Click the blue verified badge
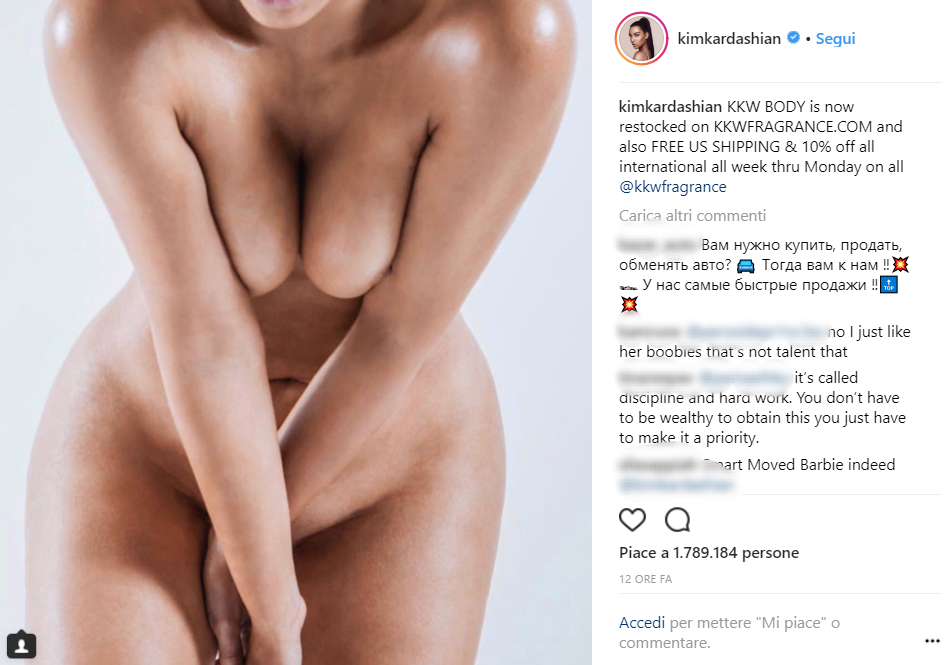Image resolution: width=944 pixels, height=665 pixels. point(793,37)
